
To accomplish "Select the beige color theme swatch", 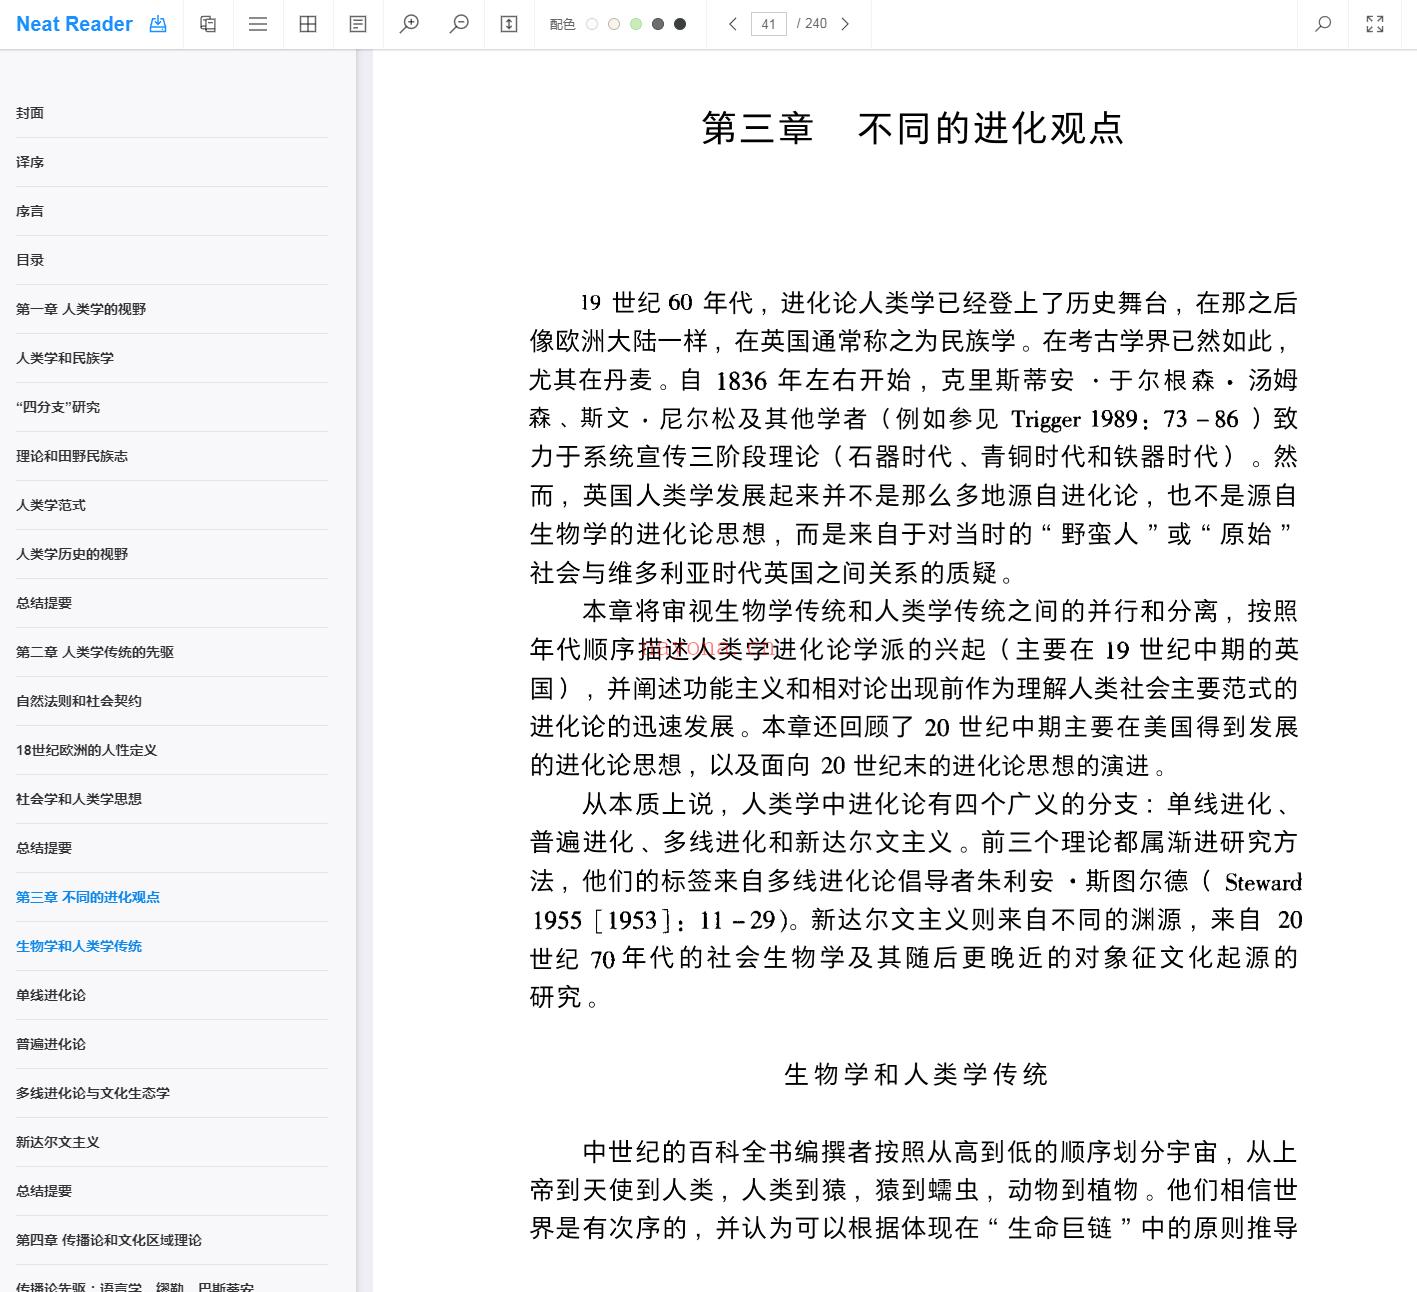I will point(614,24).
